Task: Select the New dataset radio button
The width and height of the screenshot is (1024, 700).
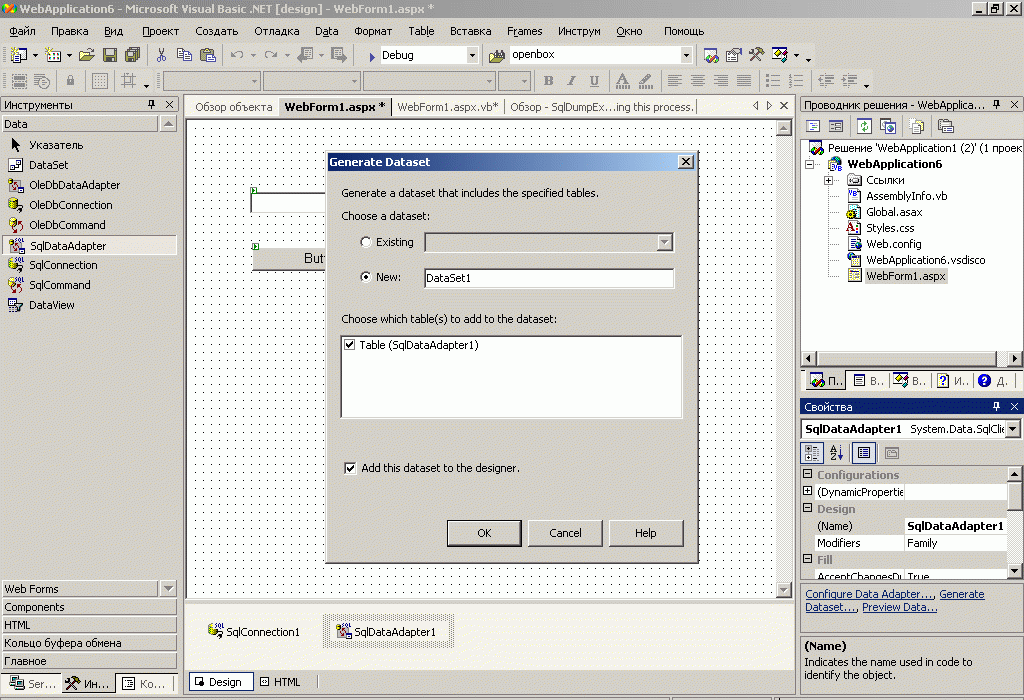Action: 366,278
